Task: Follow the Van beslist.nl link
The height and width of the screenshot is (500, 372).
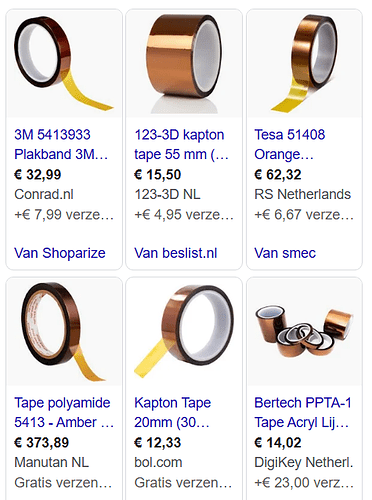Action: (x=176, y=253)
